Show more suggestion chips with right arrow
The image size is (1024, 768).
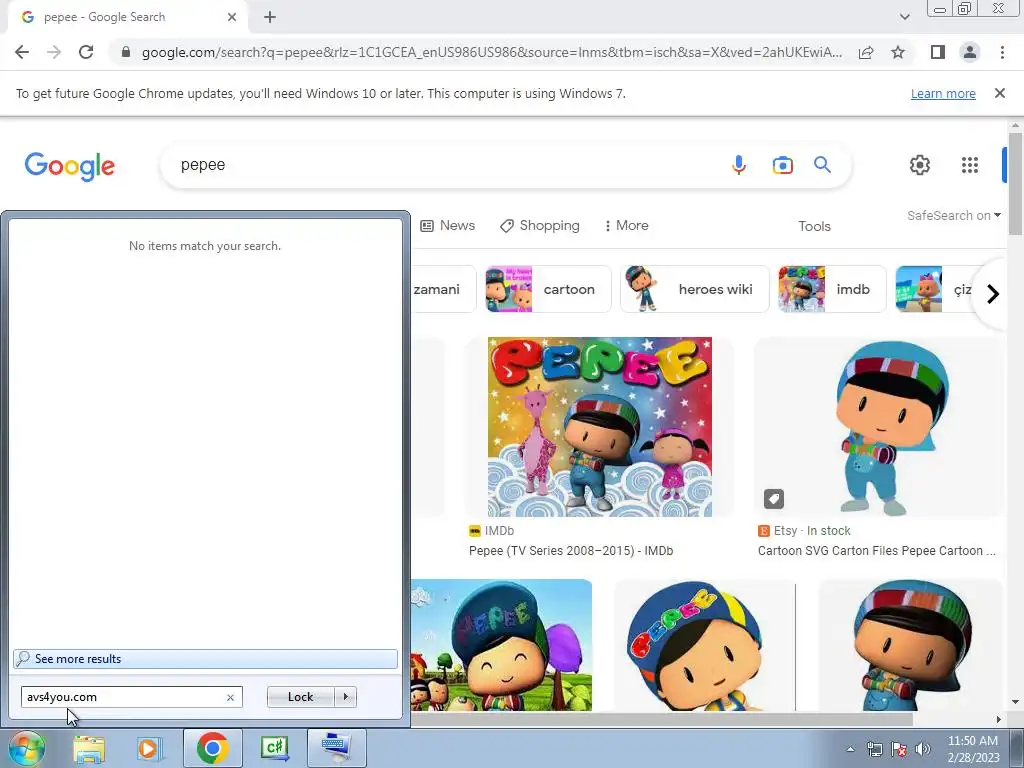[993, 293]
